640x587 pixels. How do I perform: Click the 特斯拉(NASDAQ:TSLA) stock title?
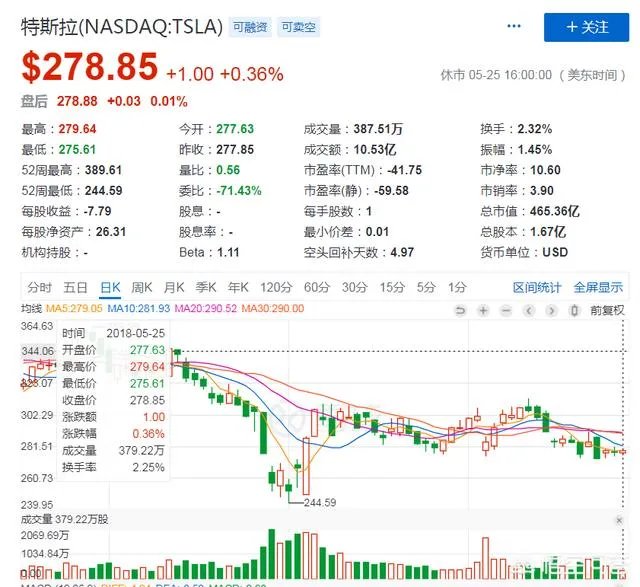[x=122, y=27]
